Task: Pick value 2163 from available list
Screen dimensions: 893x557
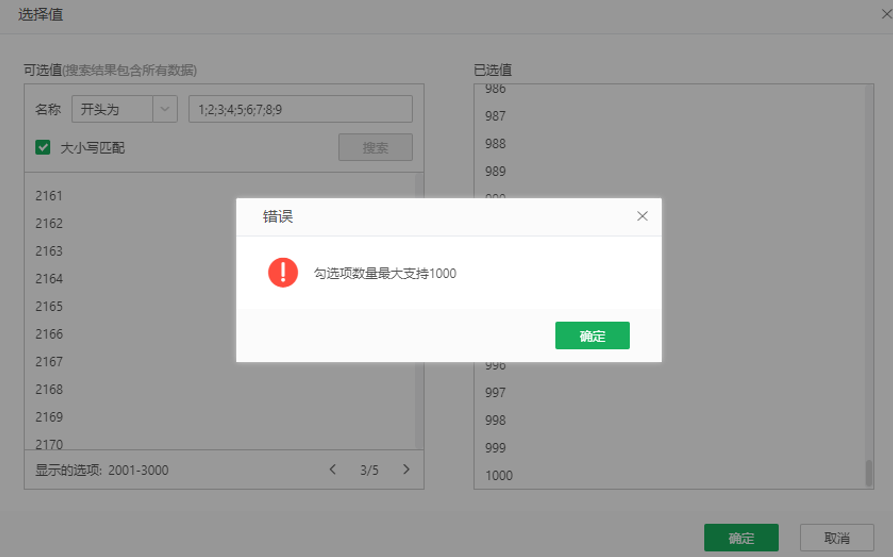Action: 49,251
